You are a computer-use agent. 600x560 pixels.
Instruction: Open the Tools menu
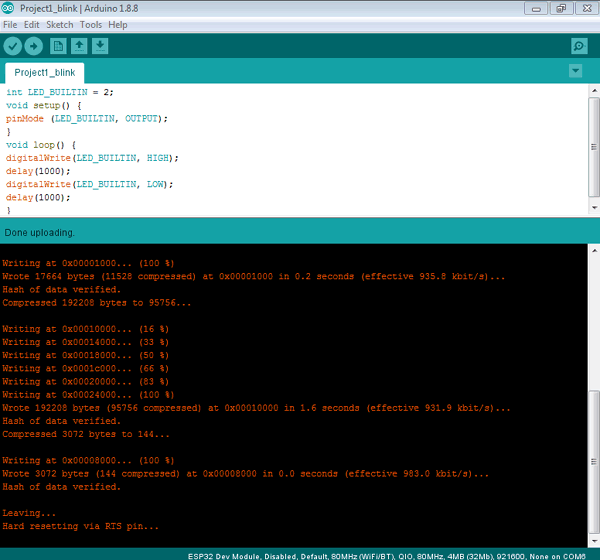pos(91,24)
